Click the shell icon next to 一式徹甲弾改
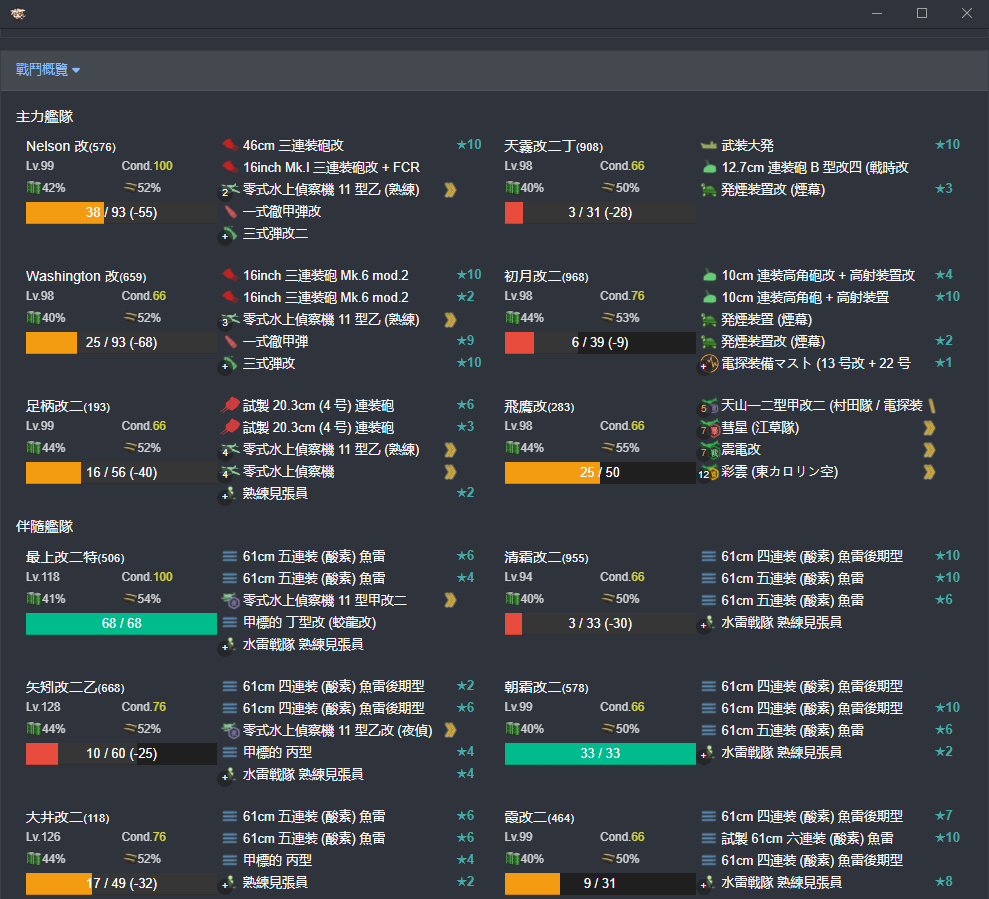Screen dimensions: 989x899 pyautogui.click(x=229, y=212)
